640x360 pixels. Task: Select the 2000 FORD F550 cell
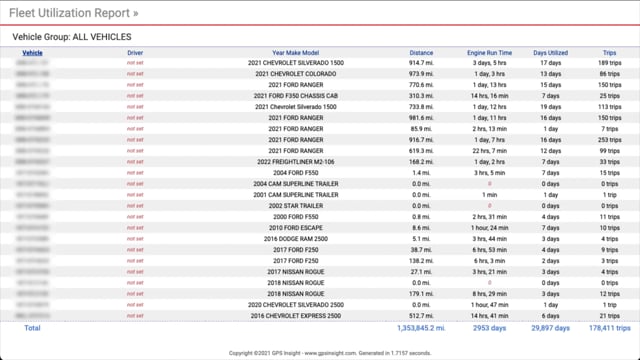click(x=296, y=217)
